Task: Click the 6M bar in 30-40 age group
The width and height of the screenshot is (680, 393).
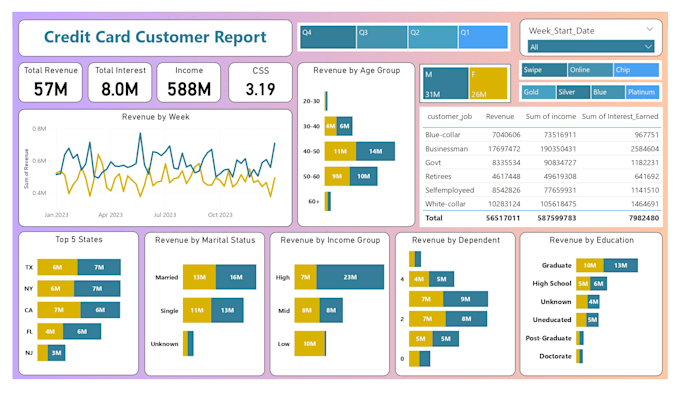Action: [x=344, y=126]
